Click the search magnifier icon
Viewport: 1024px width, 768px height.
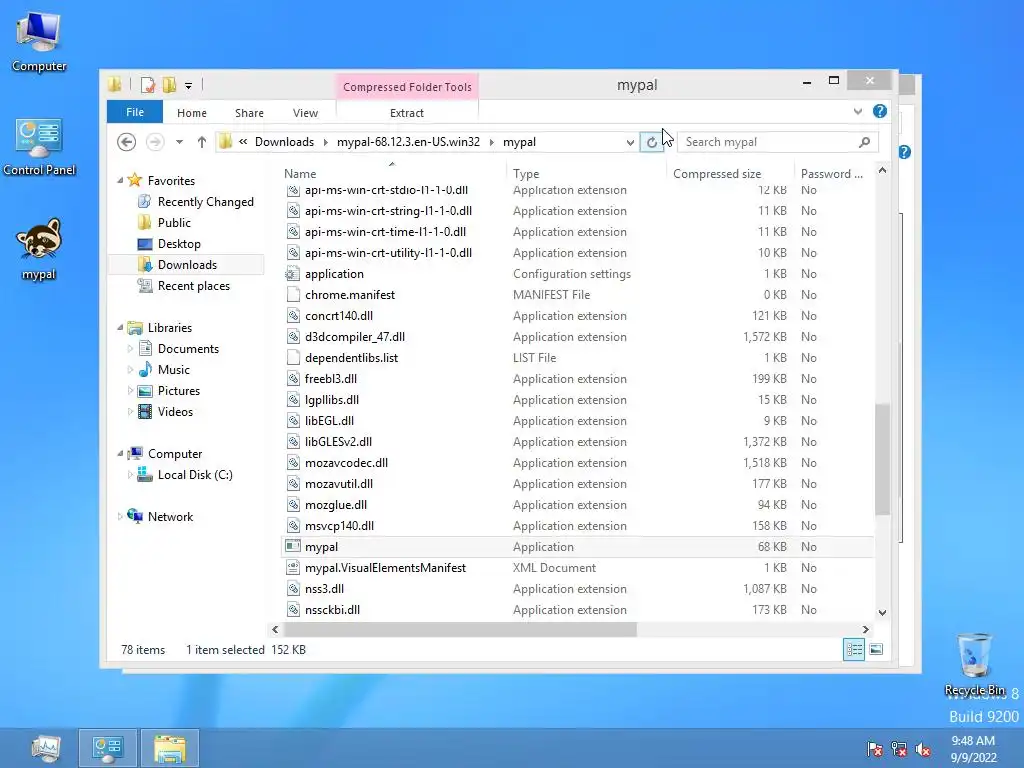(x=865, y=142)
